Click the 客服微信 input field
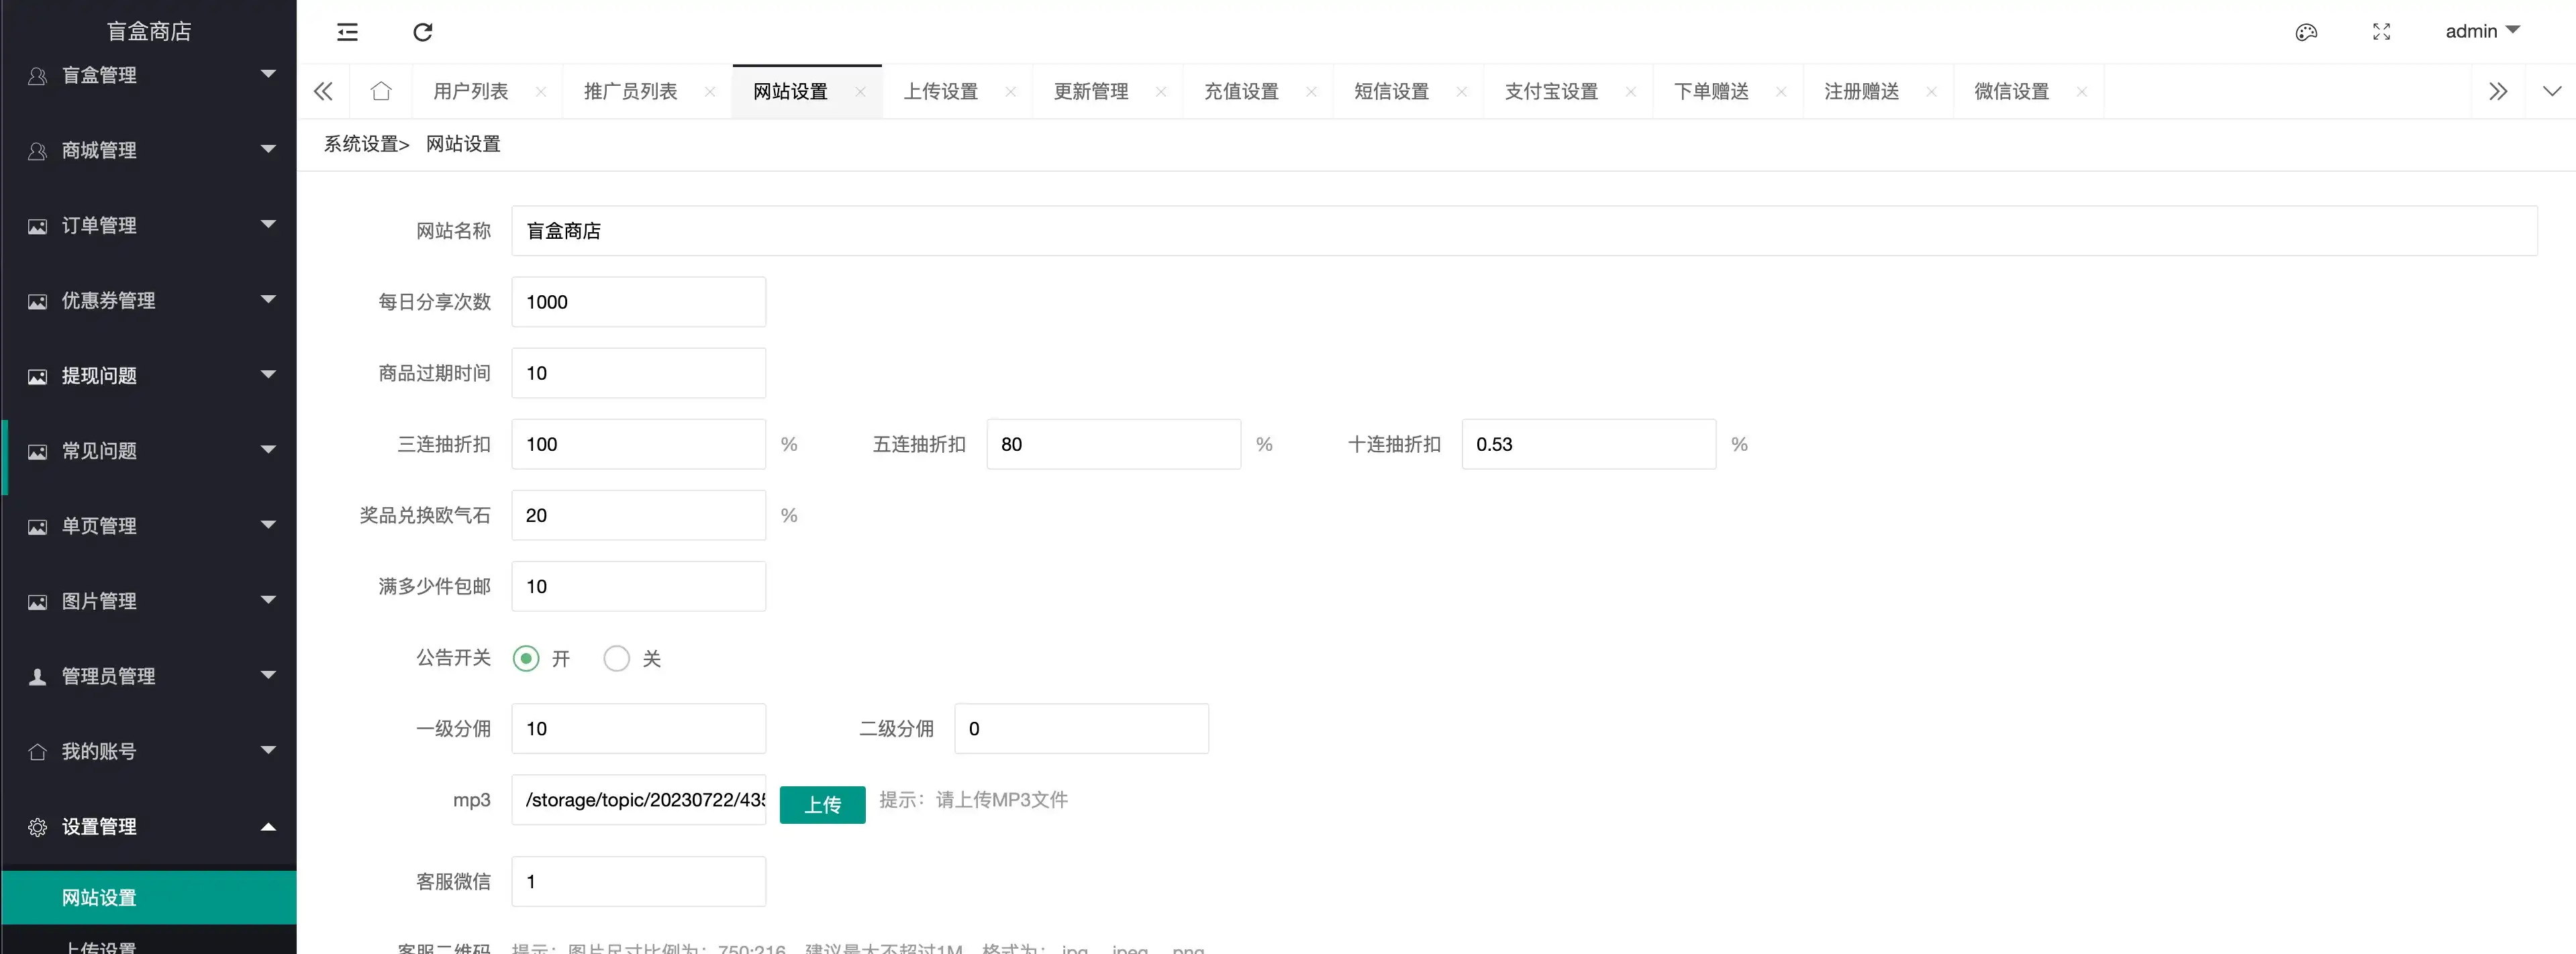 click(639, 881)
